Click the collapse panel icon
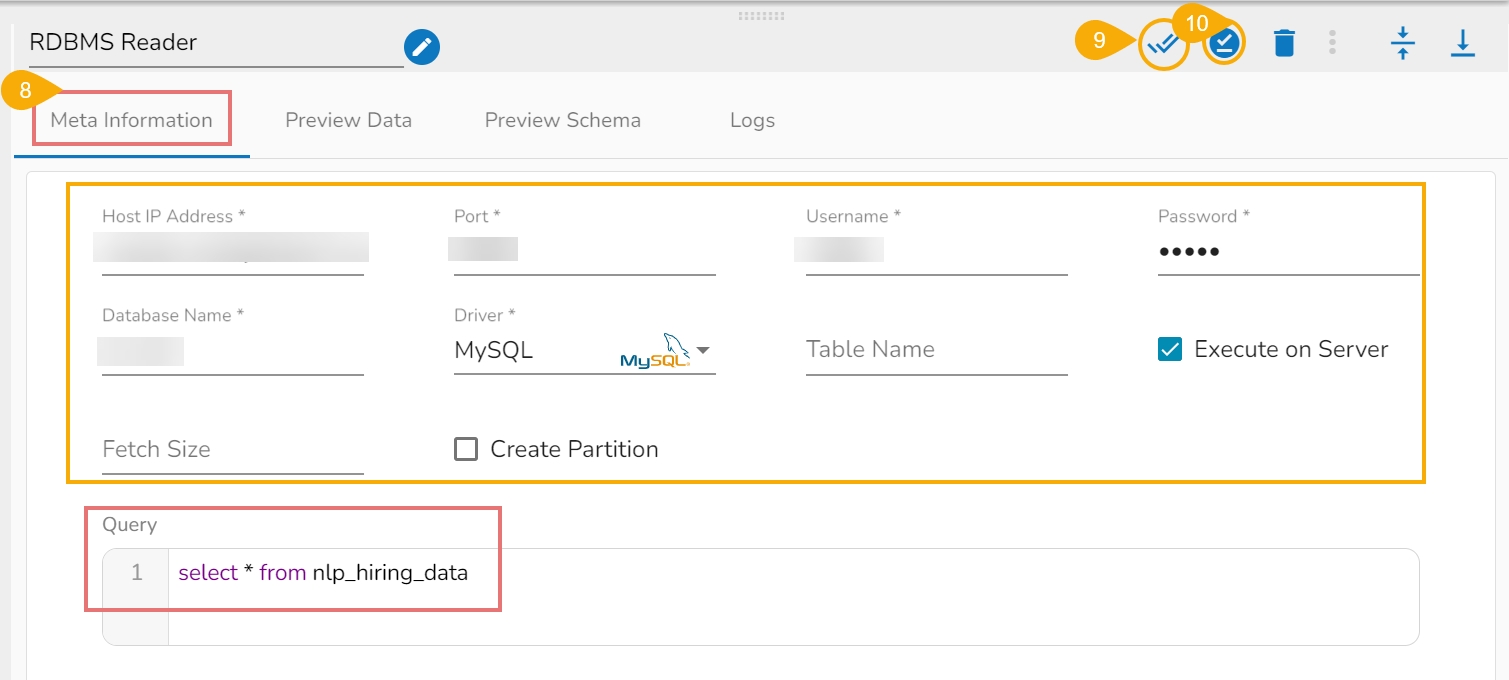The width and height of the screenshot is (1509, 680). tap(1403, 43)
